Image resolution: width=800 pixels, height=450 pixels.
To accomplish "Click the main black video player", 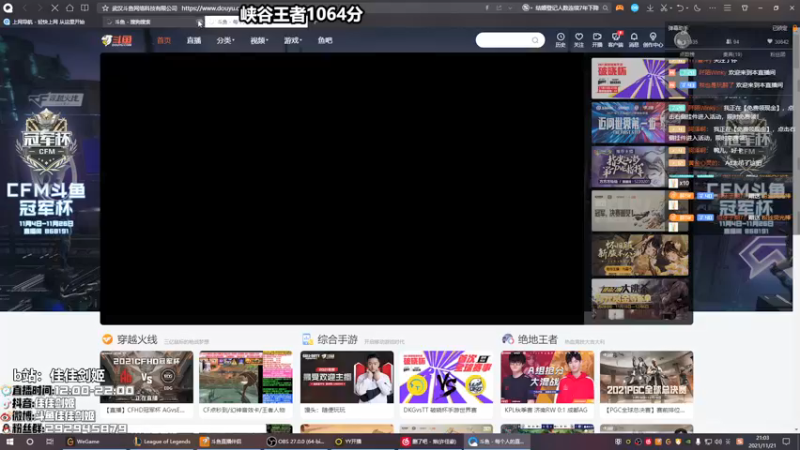I will tap(342, 188).
